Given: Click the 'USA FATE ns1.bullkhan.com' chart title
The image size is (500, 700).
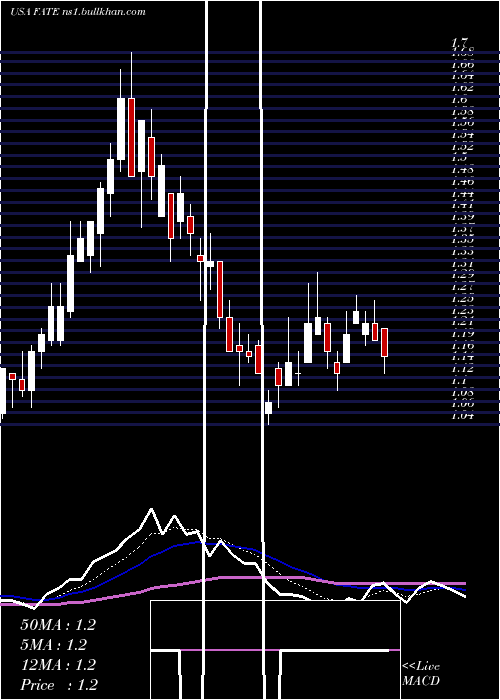Looking at the screenshot, I should (78, 12).
